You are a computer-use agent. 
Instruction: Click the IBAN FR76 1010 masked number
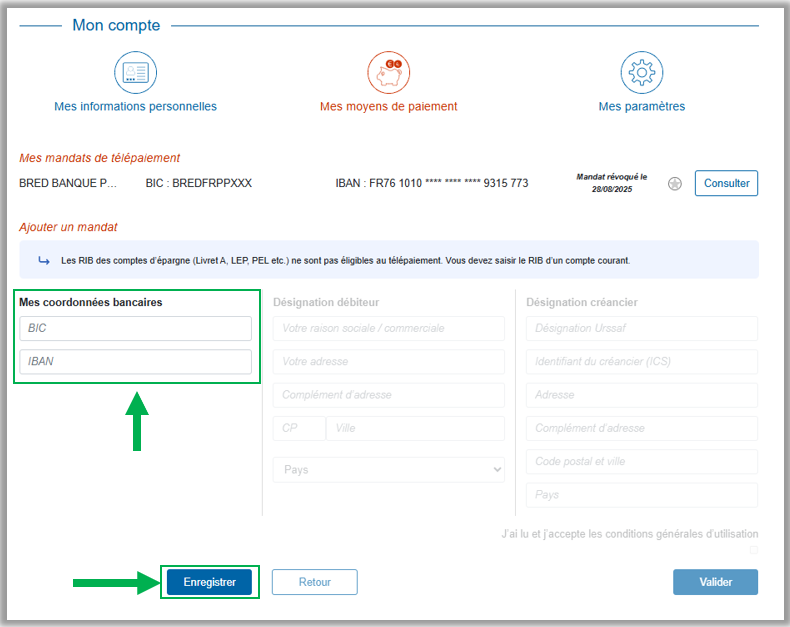tap(432, 183)
